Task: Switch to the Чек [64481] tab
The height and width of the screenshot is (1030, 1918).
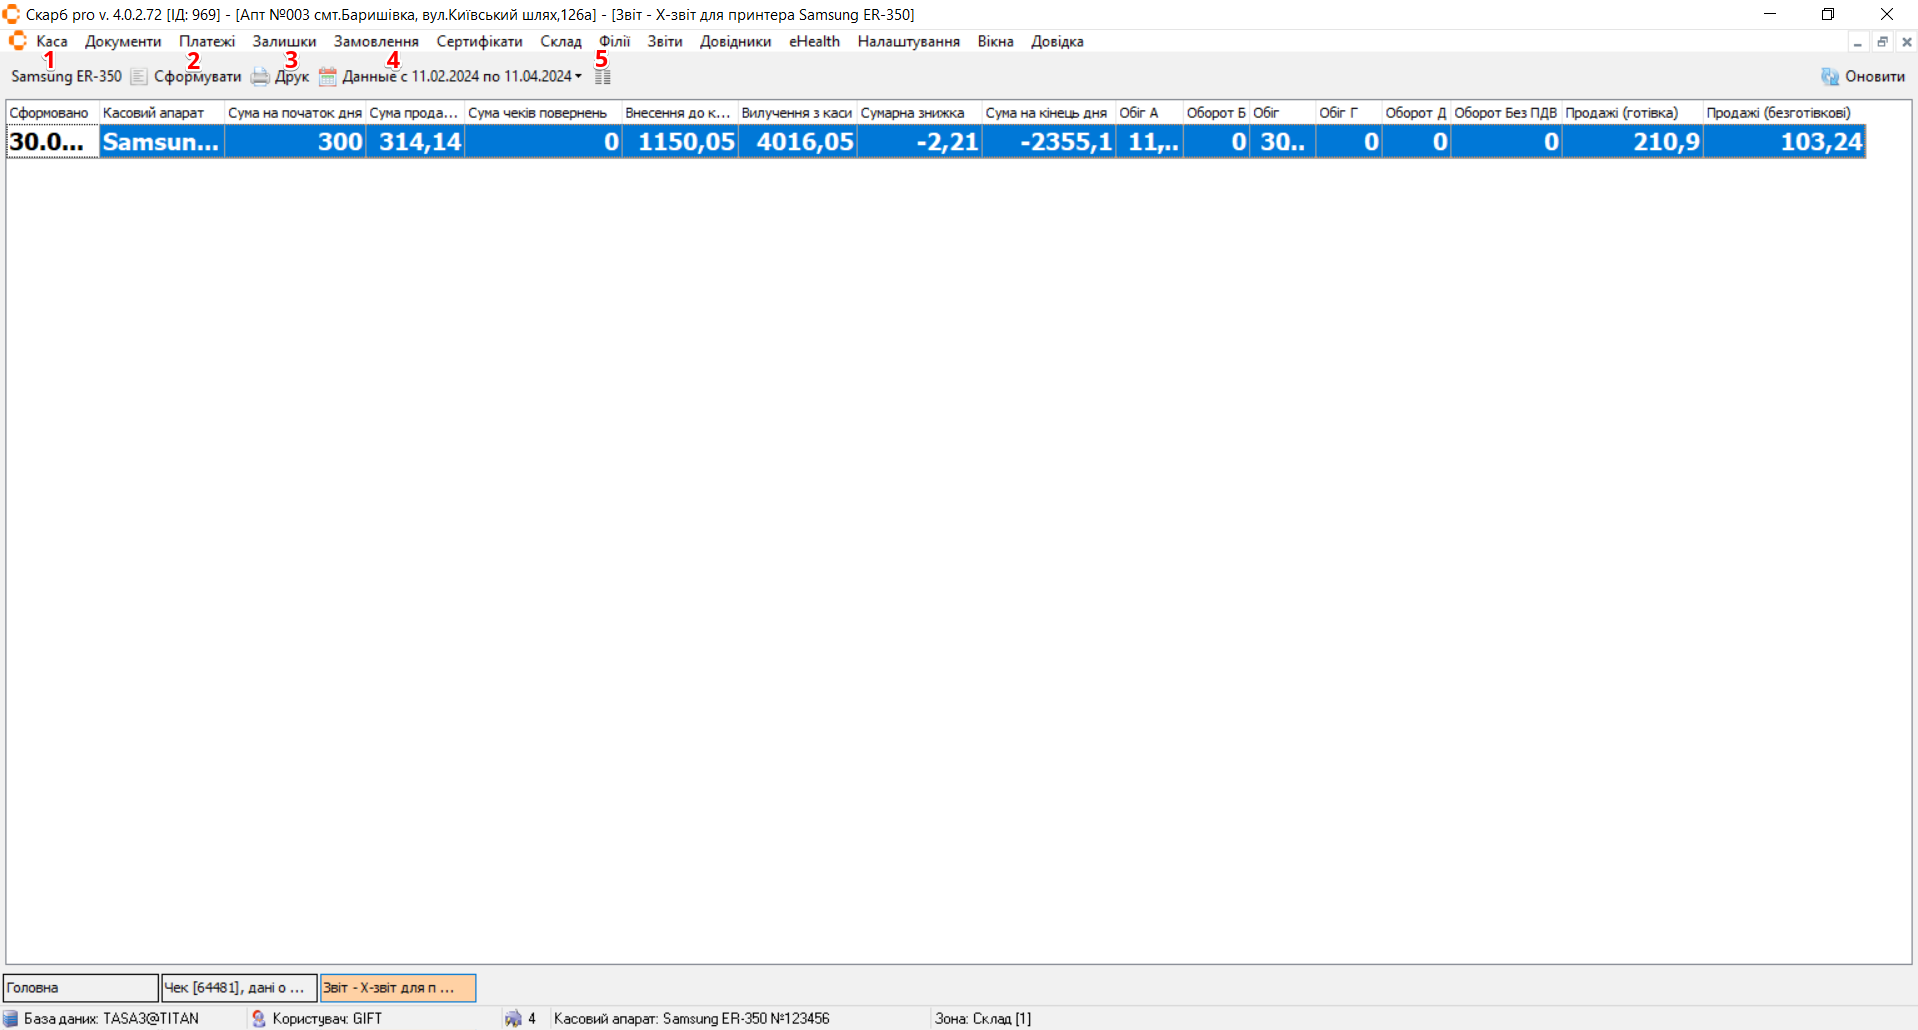Action: pos(239,988)
